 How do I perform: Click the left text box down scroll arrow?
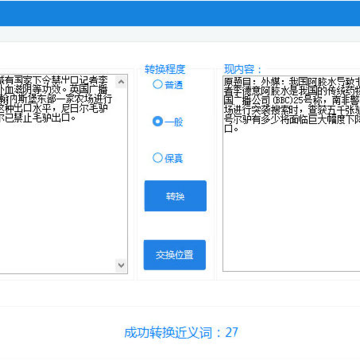121,265
